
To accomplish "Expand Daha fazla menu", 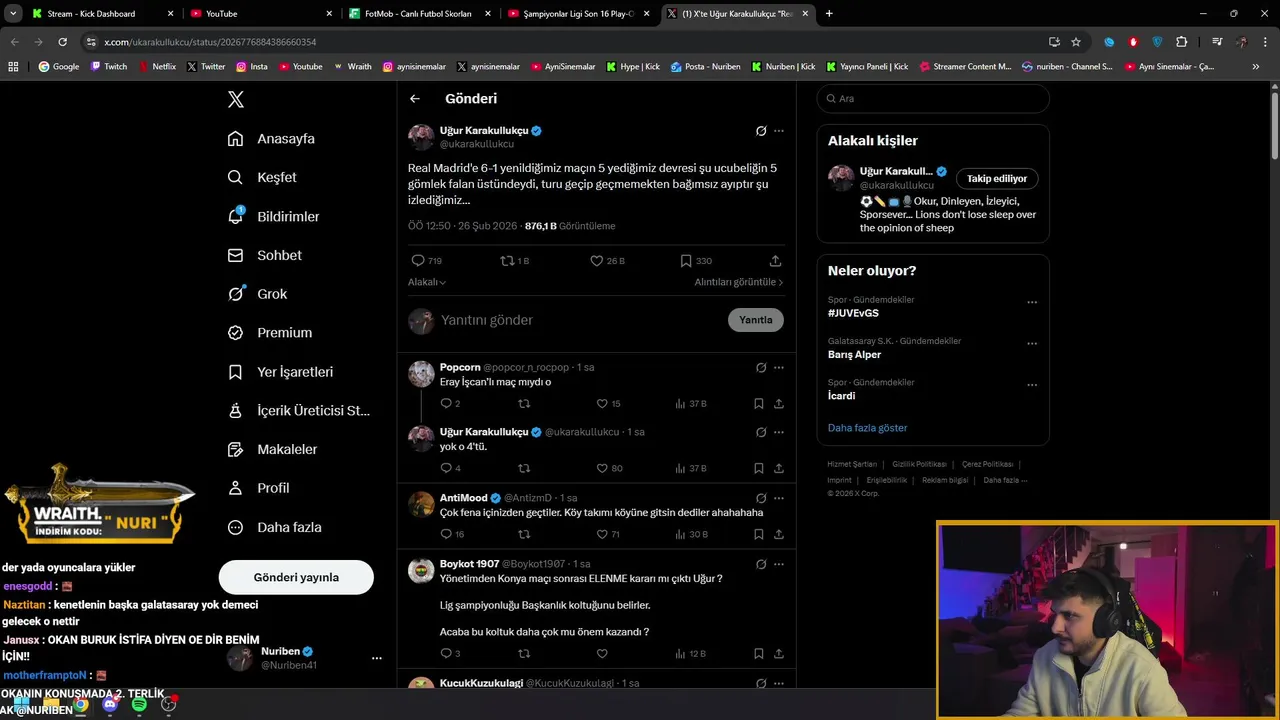I will (x=274, y=527).
